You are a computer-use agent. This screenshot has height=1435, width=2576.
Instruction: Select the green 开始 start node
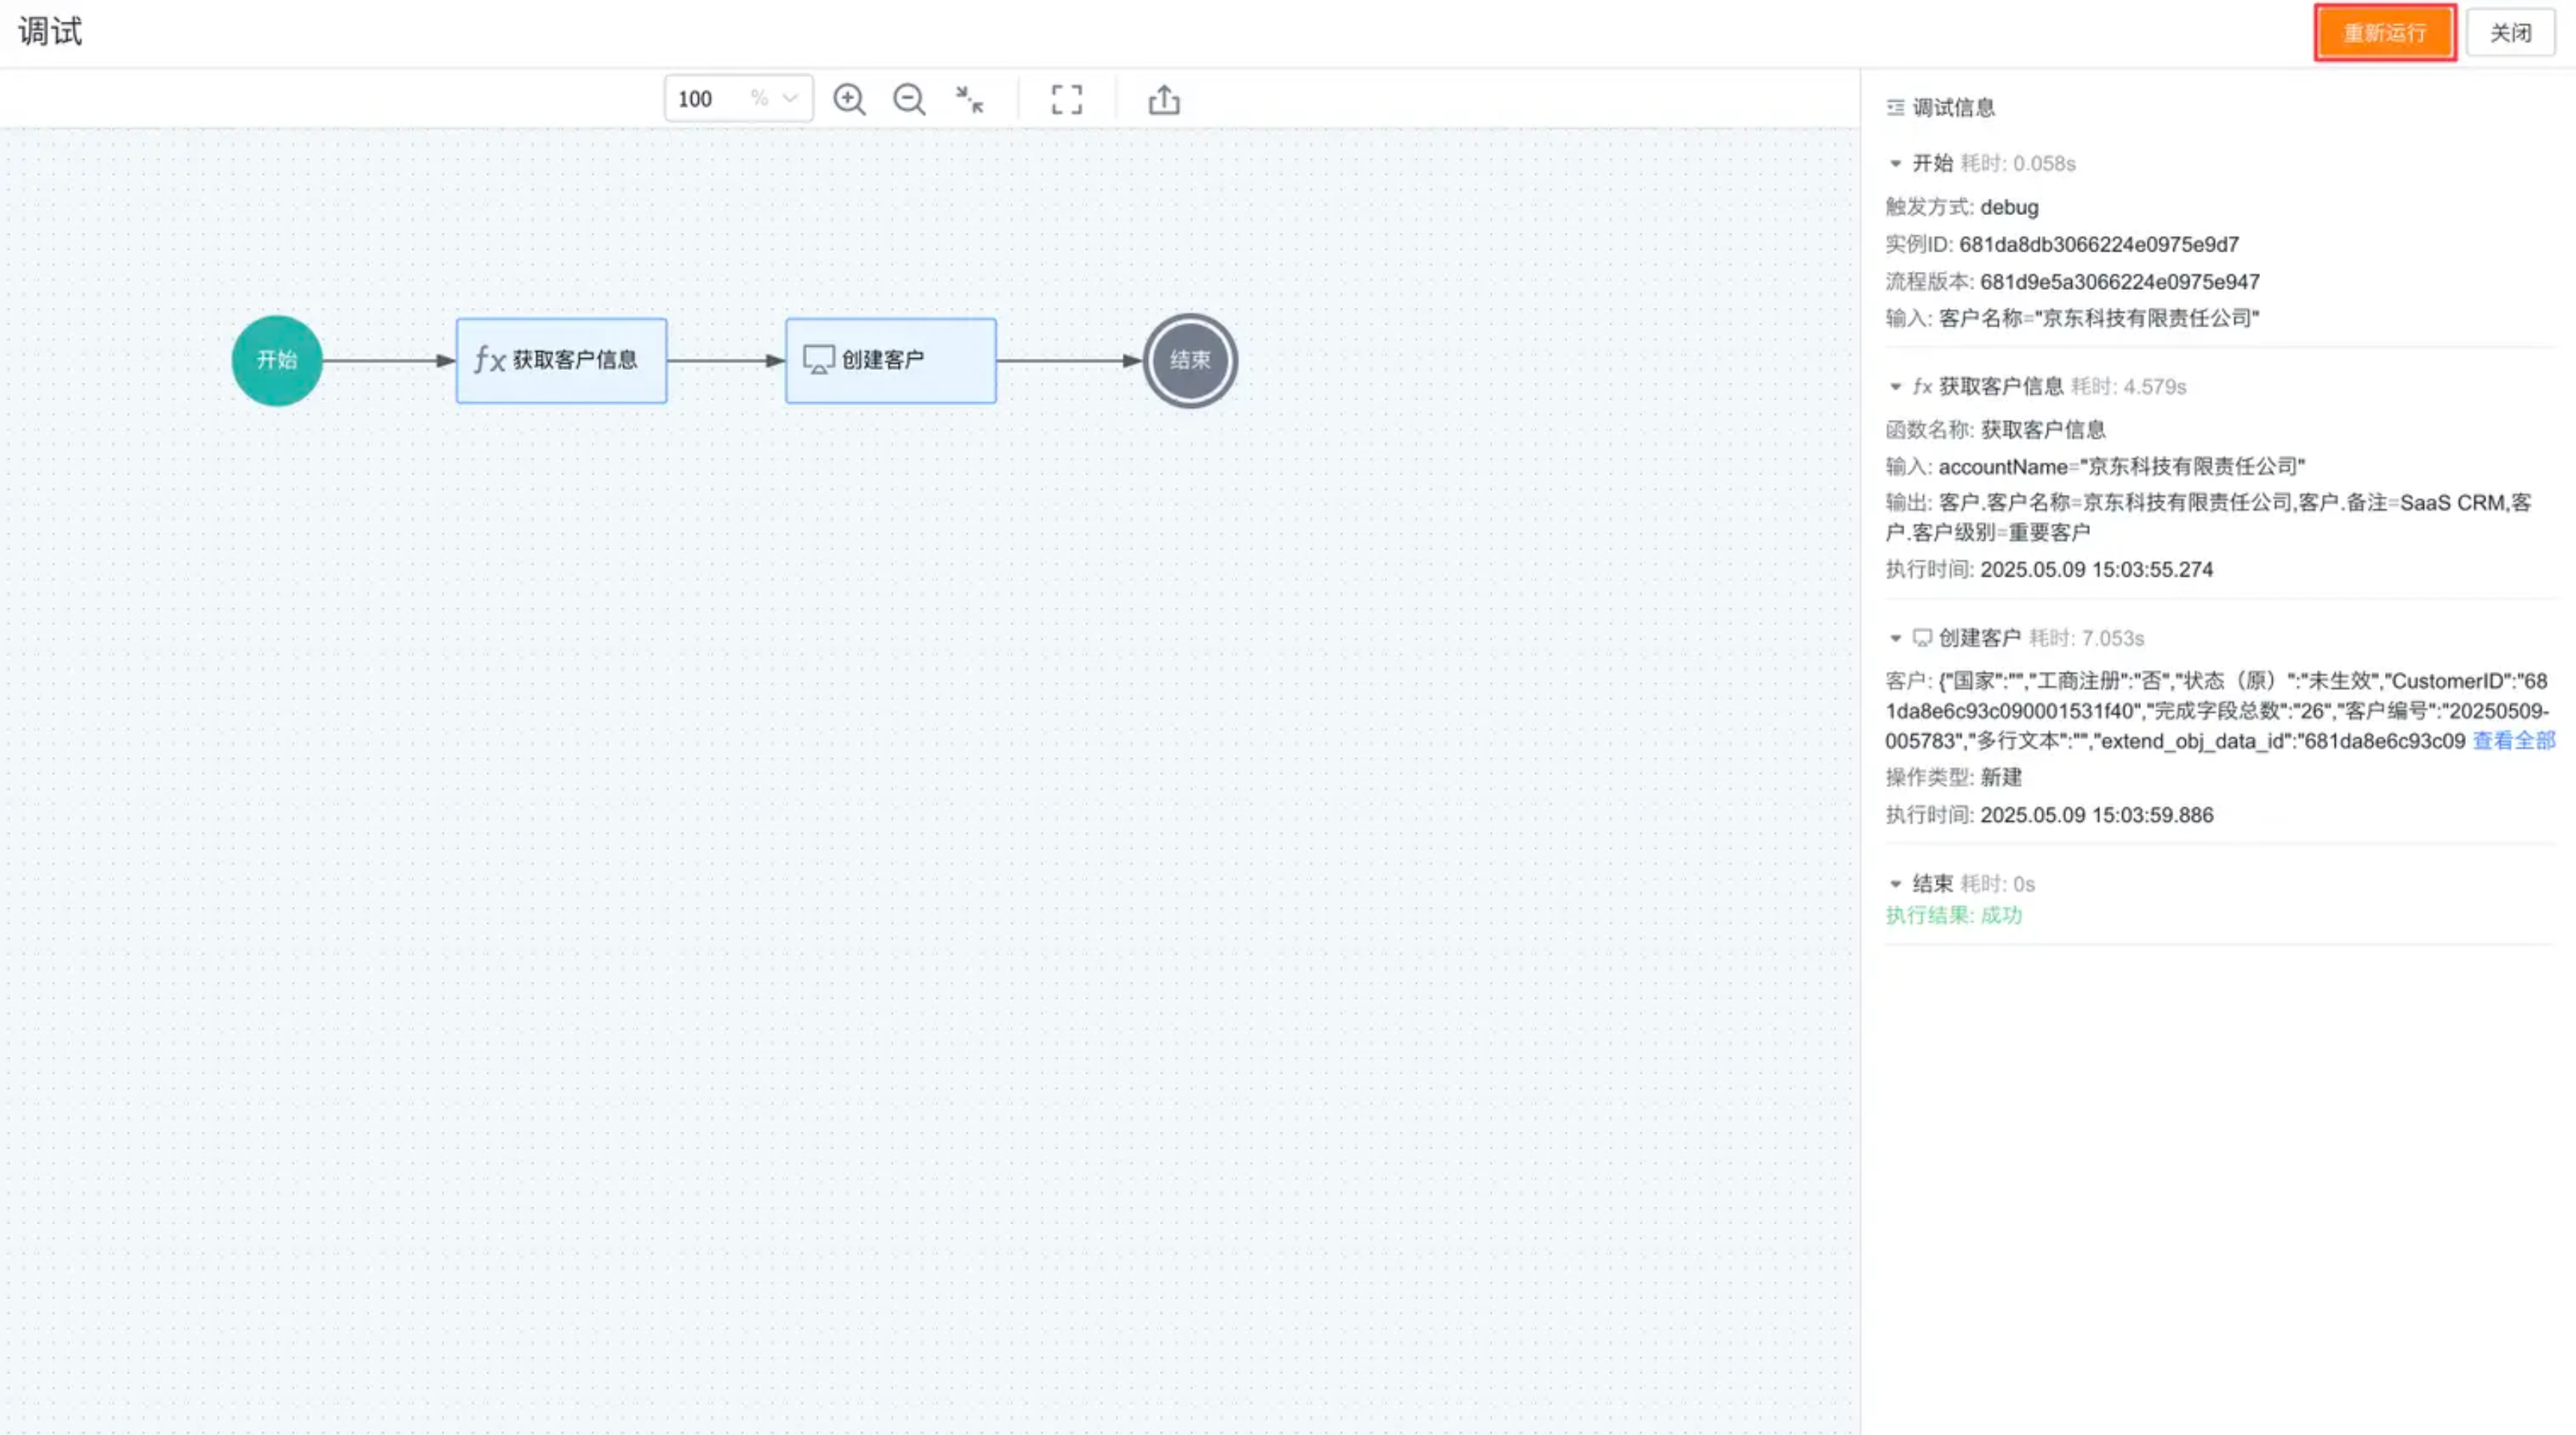[277, 360]
